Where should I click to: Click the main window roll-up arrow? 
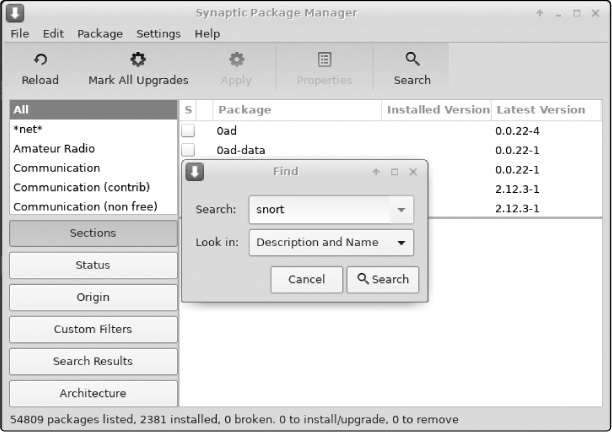coord(540,13)
